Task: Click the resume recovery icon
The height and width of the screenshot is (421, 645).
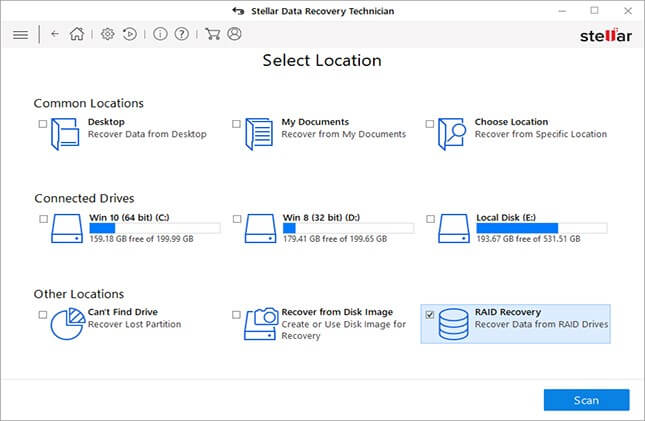Action: 130,34
